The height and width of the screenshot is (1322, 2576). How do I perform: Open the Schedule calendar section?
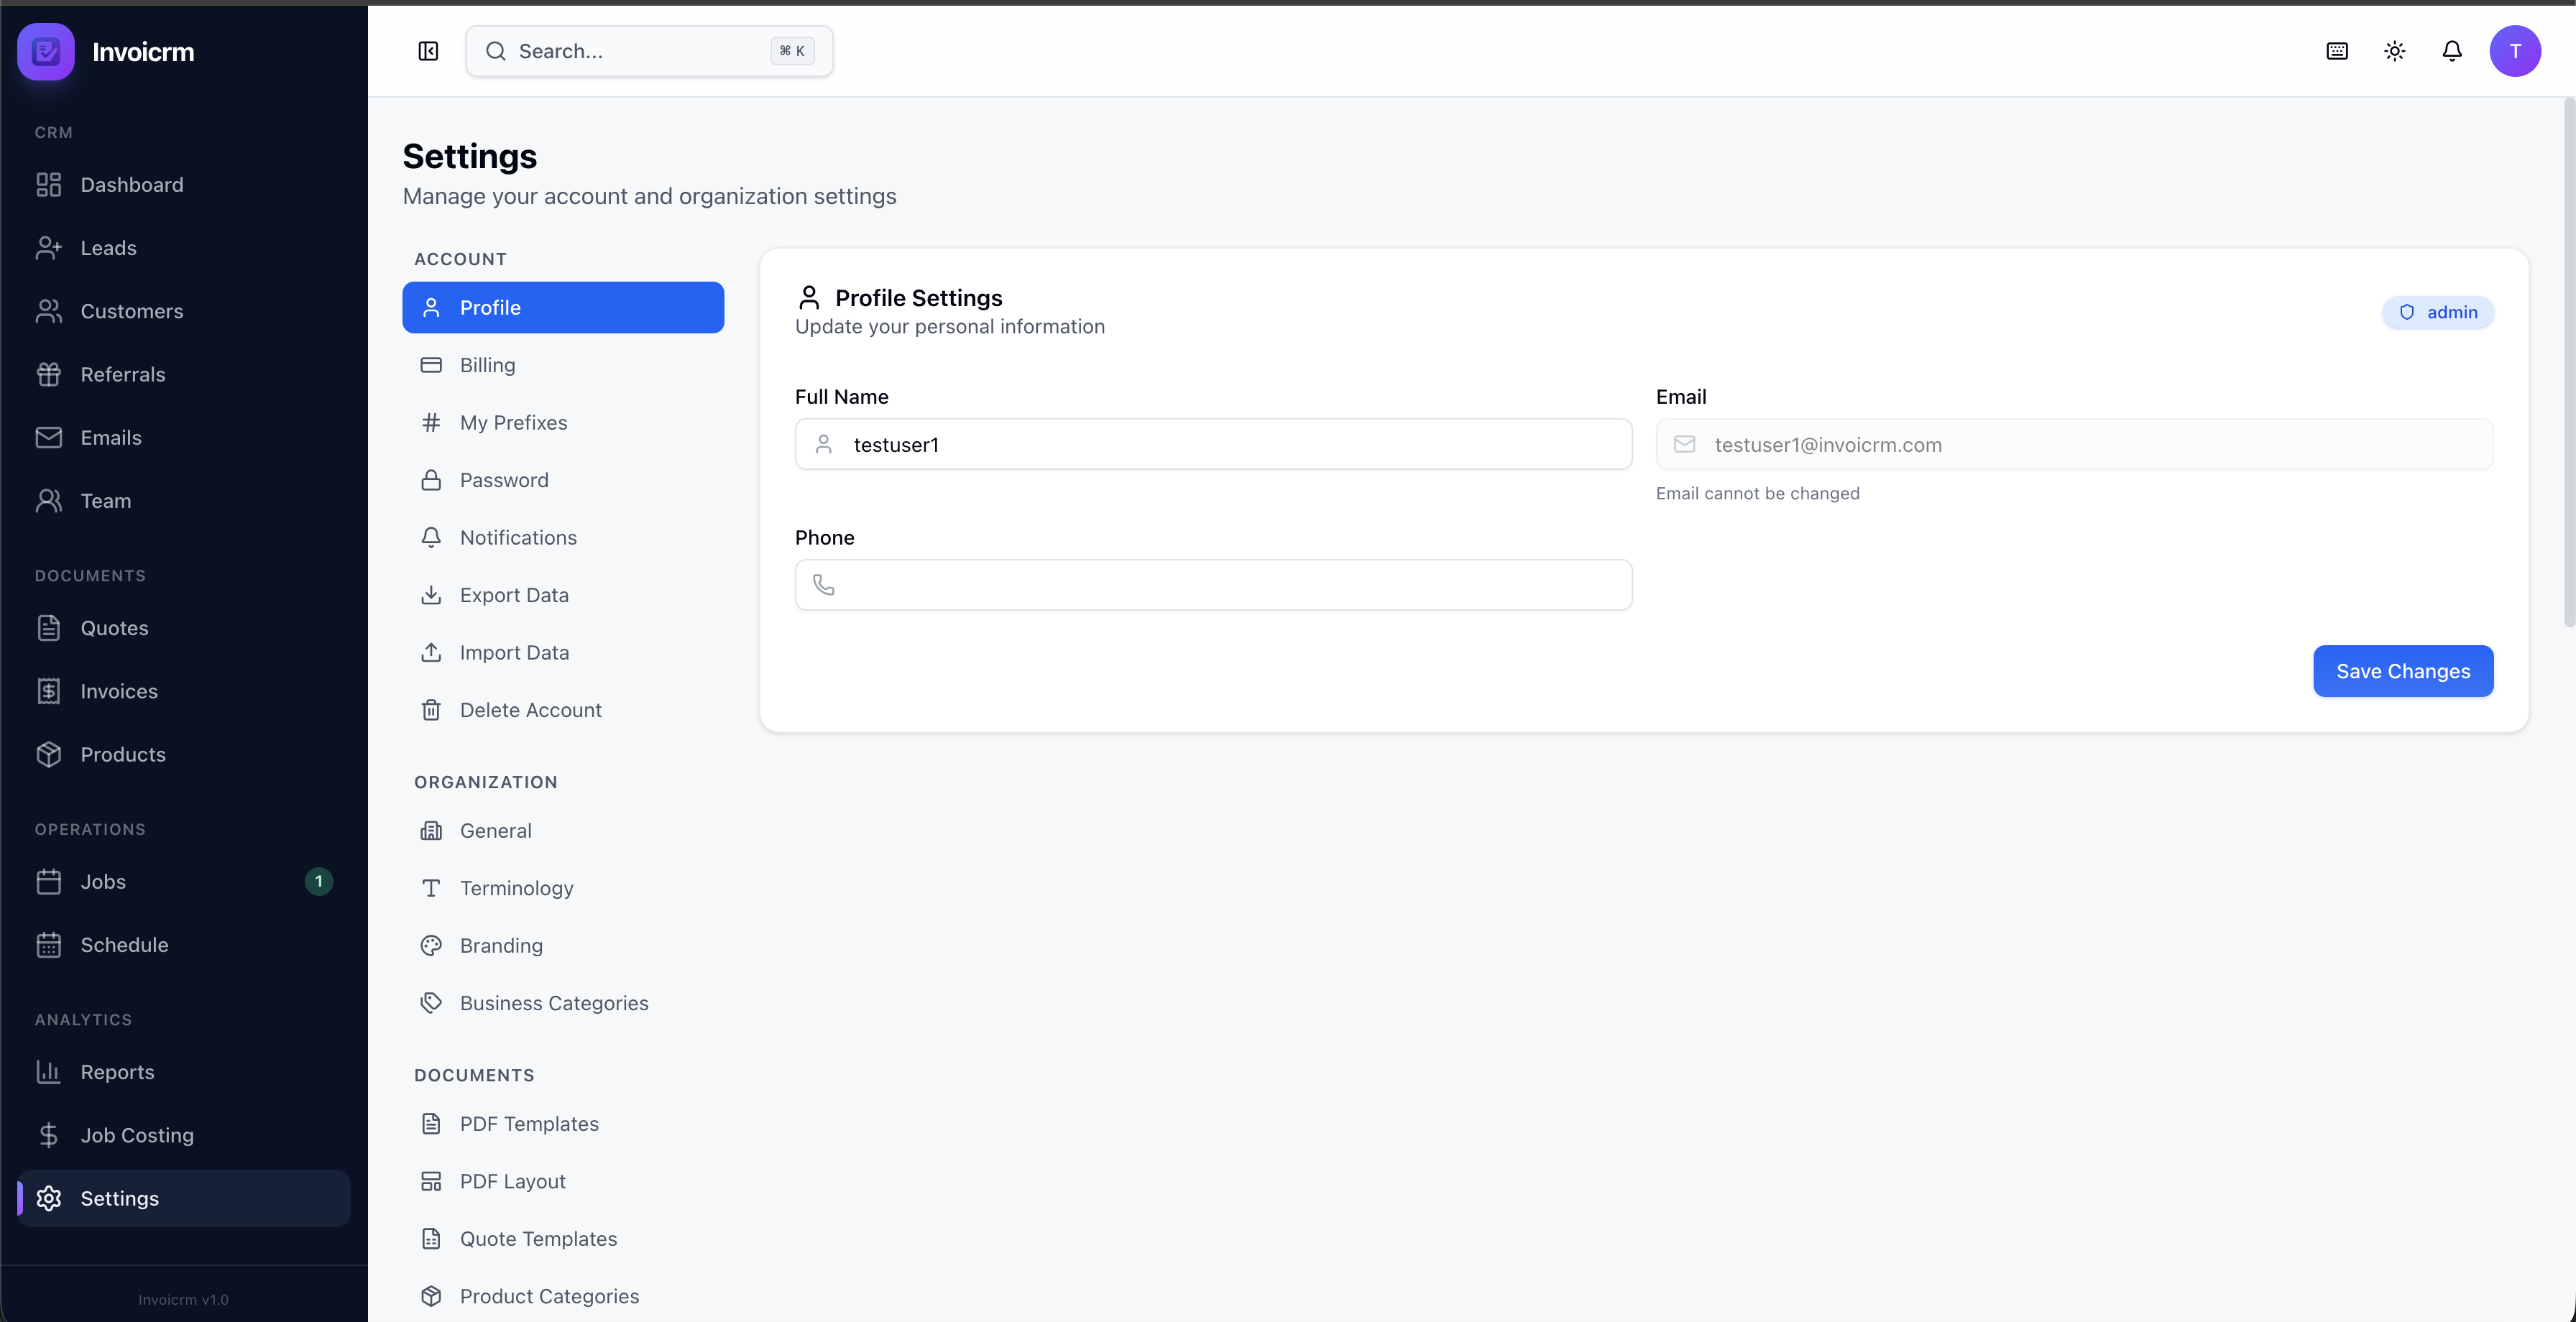pyautogui.click(x=124, y=944)
